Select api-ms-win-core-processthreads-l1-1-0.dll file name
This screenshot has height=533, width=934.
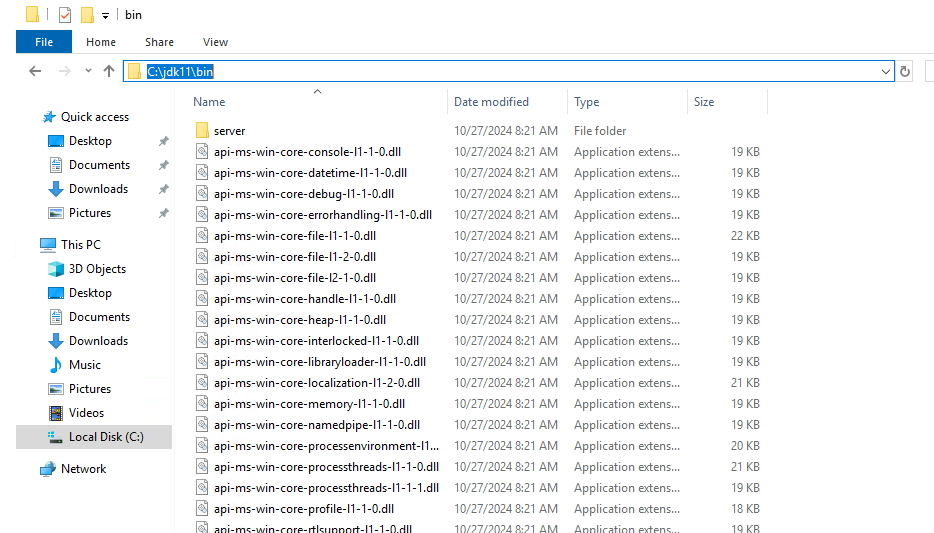tap(326, 467)
